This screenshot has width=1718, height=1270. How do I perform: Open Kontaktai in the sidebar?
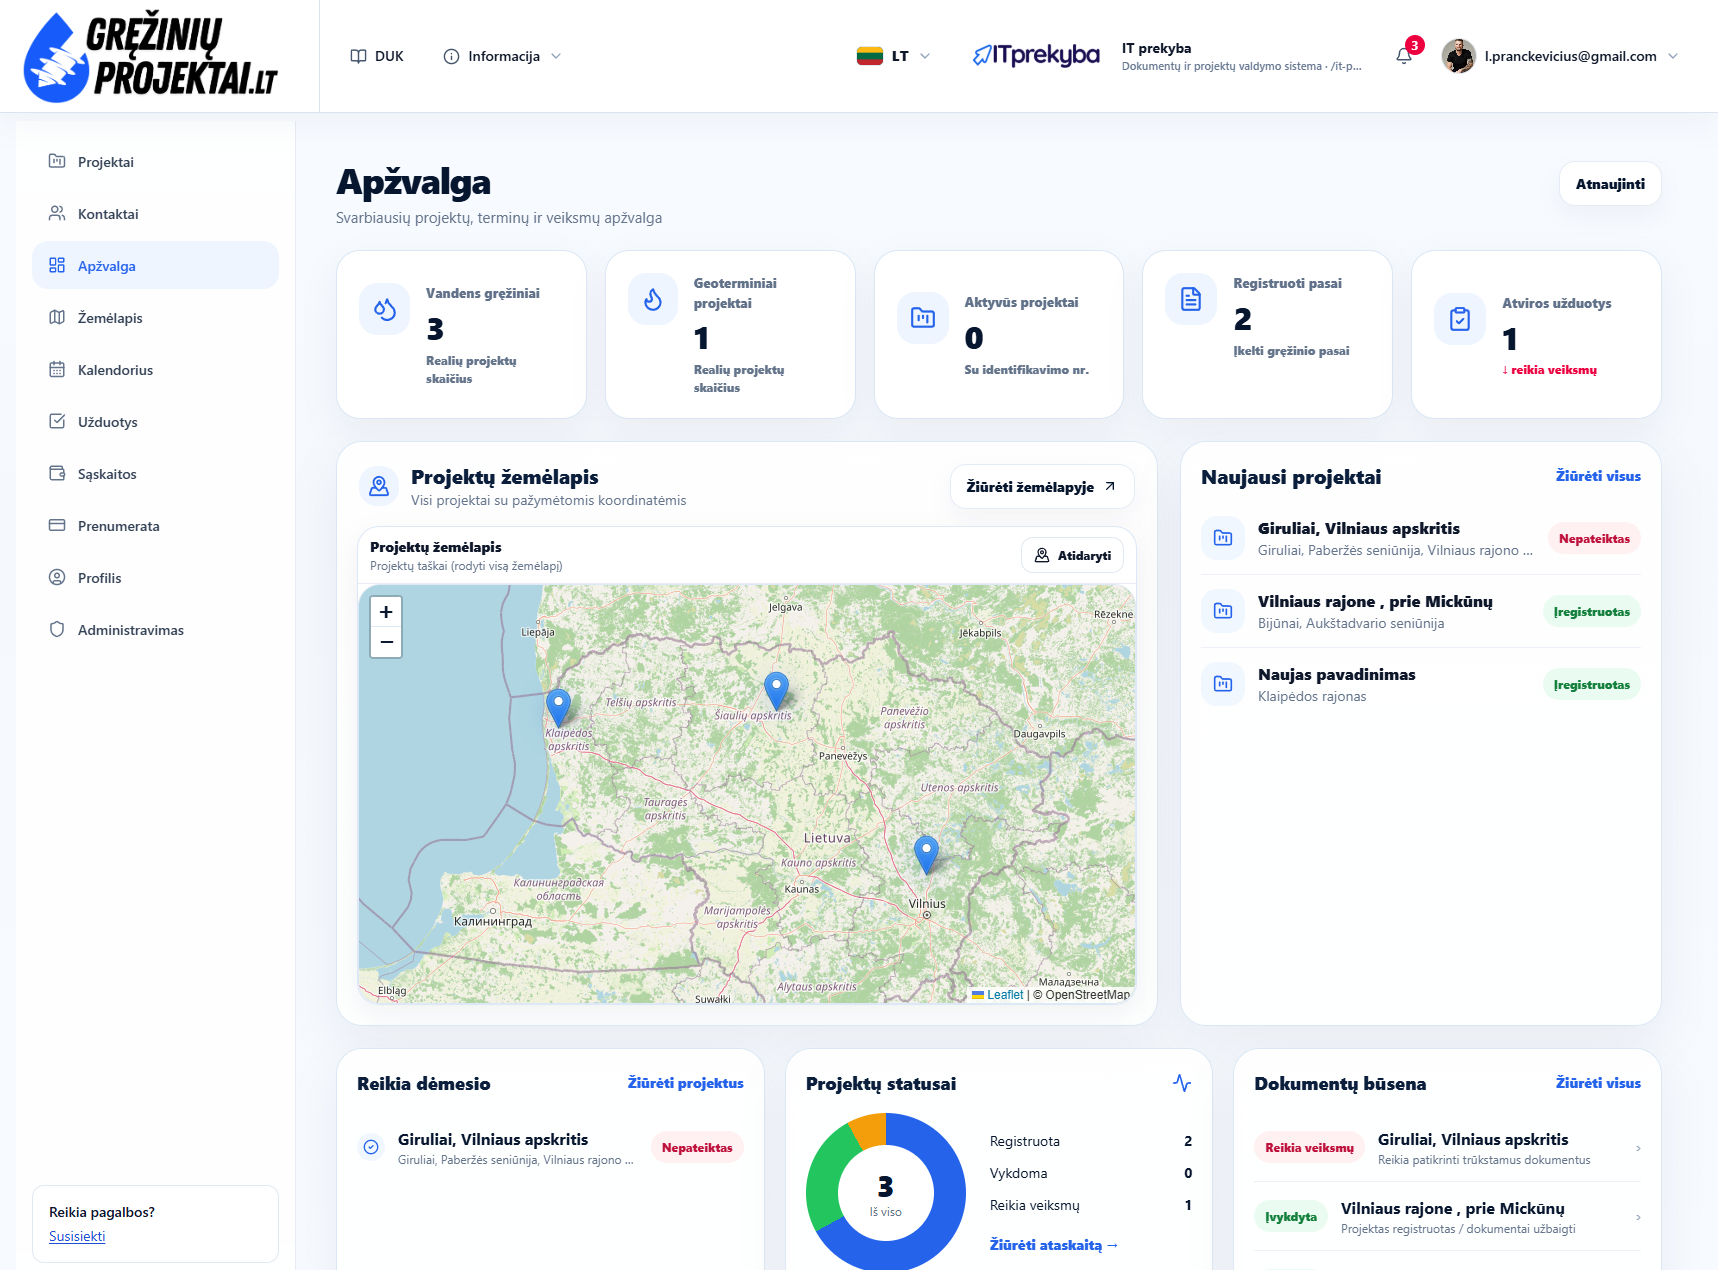click(155, 214)
